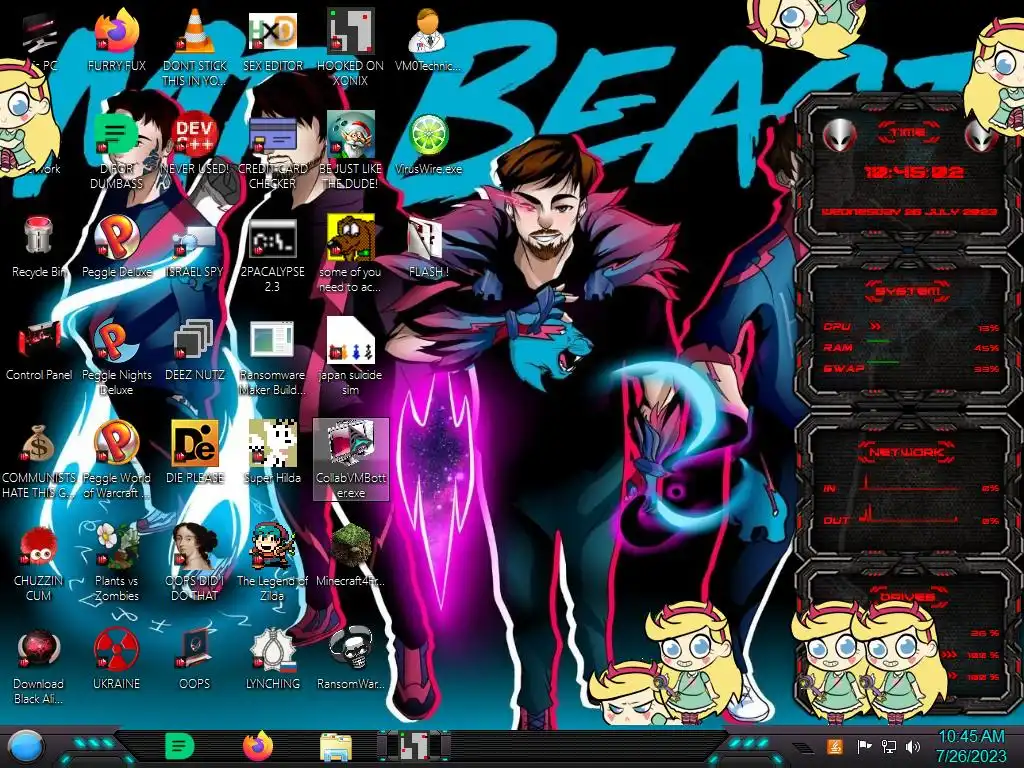Open the japan suicide sim icon

[x=351, y=357]
